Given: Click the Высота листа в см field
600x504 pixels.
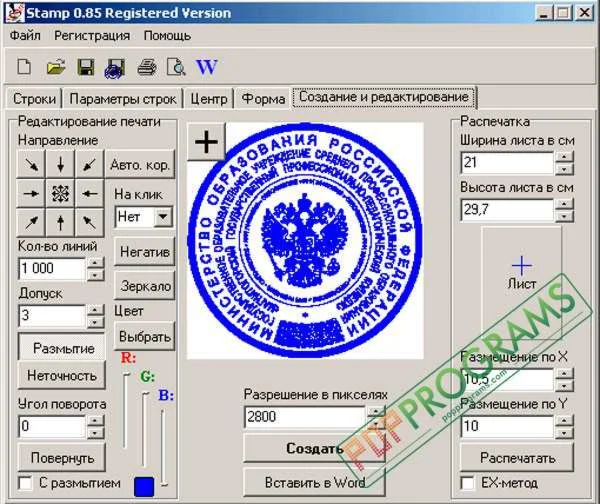Looking at the screenshot, I should tap(508, 210).
